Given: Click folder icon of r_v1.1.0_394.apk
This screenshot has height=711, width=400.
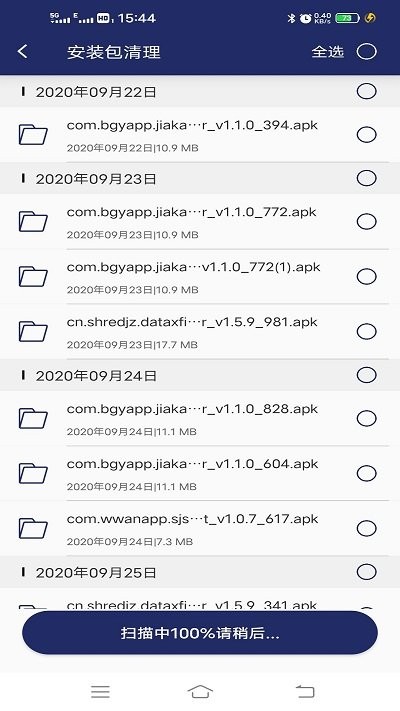Looking at the screenshot, I should click(x=33, y=135).
